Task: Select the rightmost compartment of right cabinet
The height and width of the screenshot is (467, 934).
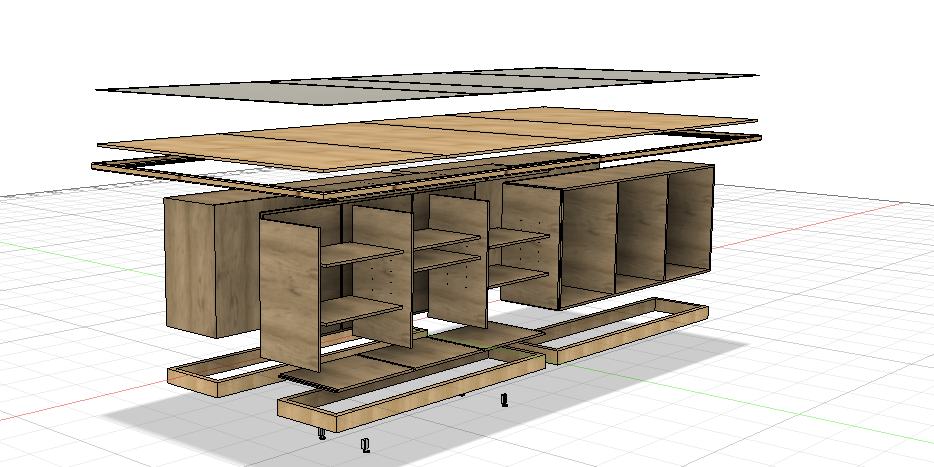Action: [x=690, y=225]
